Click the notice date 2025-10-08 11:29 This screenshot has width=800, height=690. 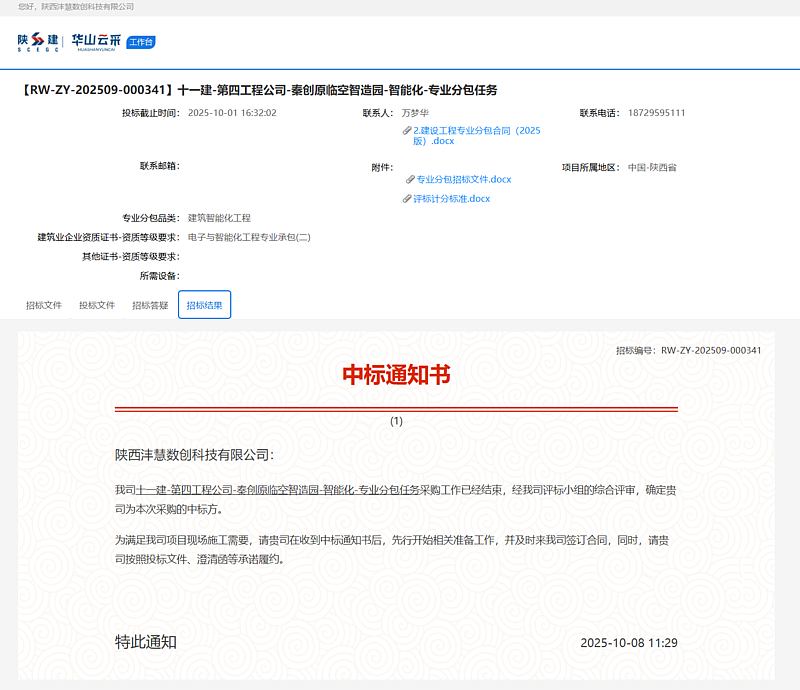pyautogui.click(x=628, y=643)
